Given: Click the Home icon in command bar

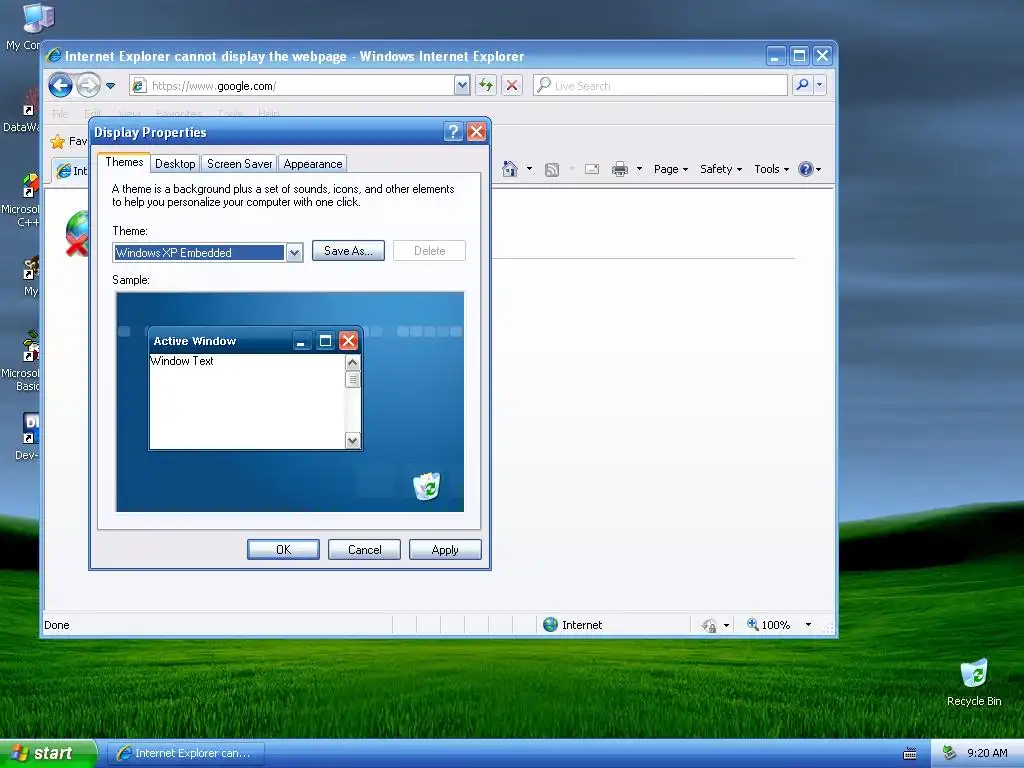Looking at the screenshot, I should coord(510,169).
